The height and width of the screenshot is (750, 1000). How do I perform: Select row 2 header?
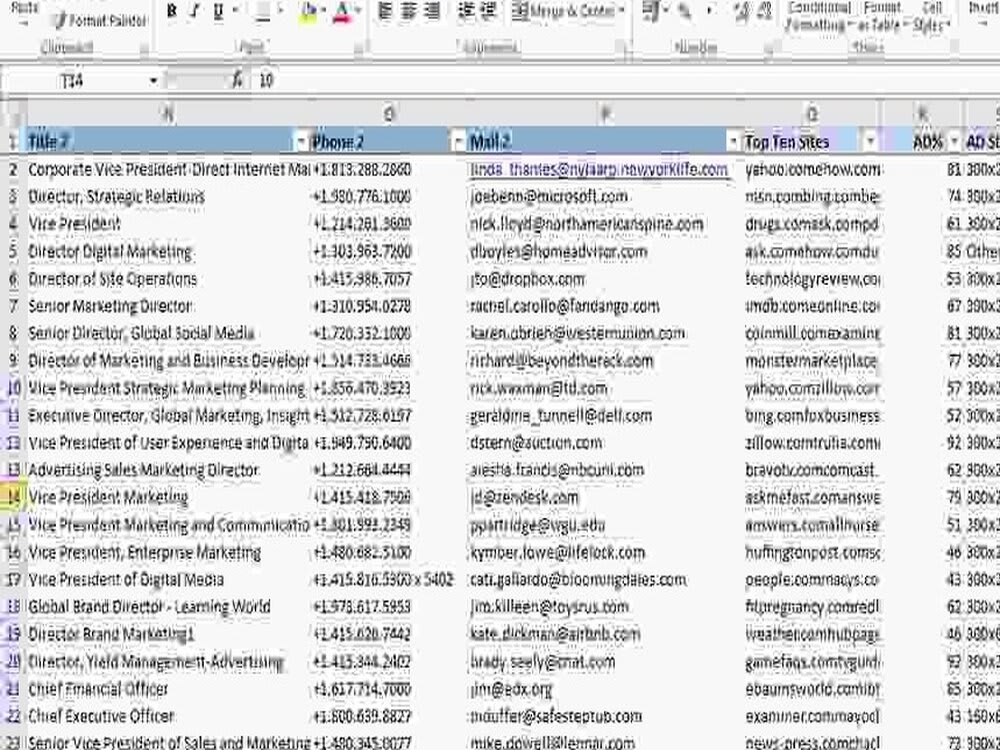point(13,169)
